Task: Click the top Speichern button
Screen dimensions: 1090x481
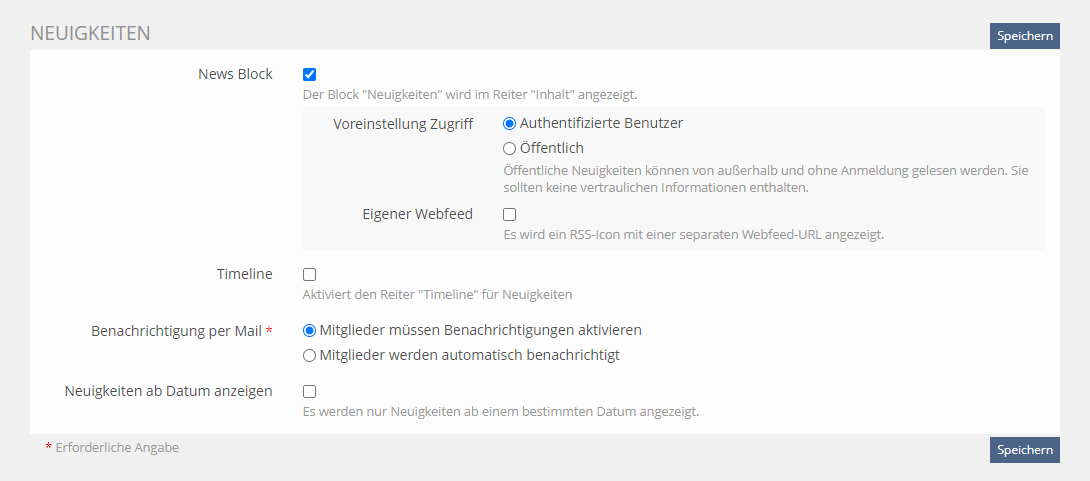Action: (x=1024, y=36)
